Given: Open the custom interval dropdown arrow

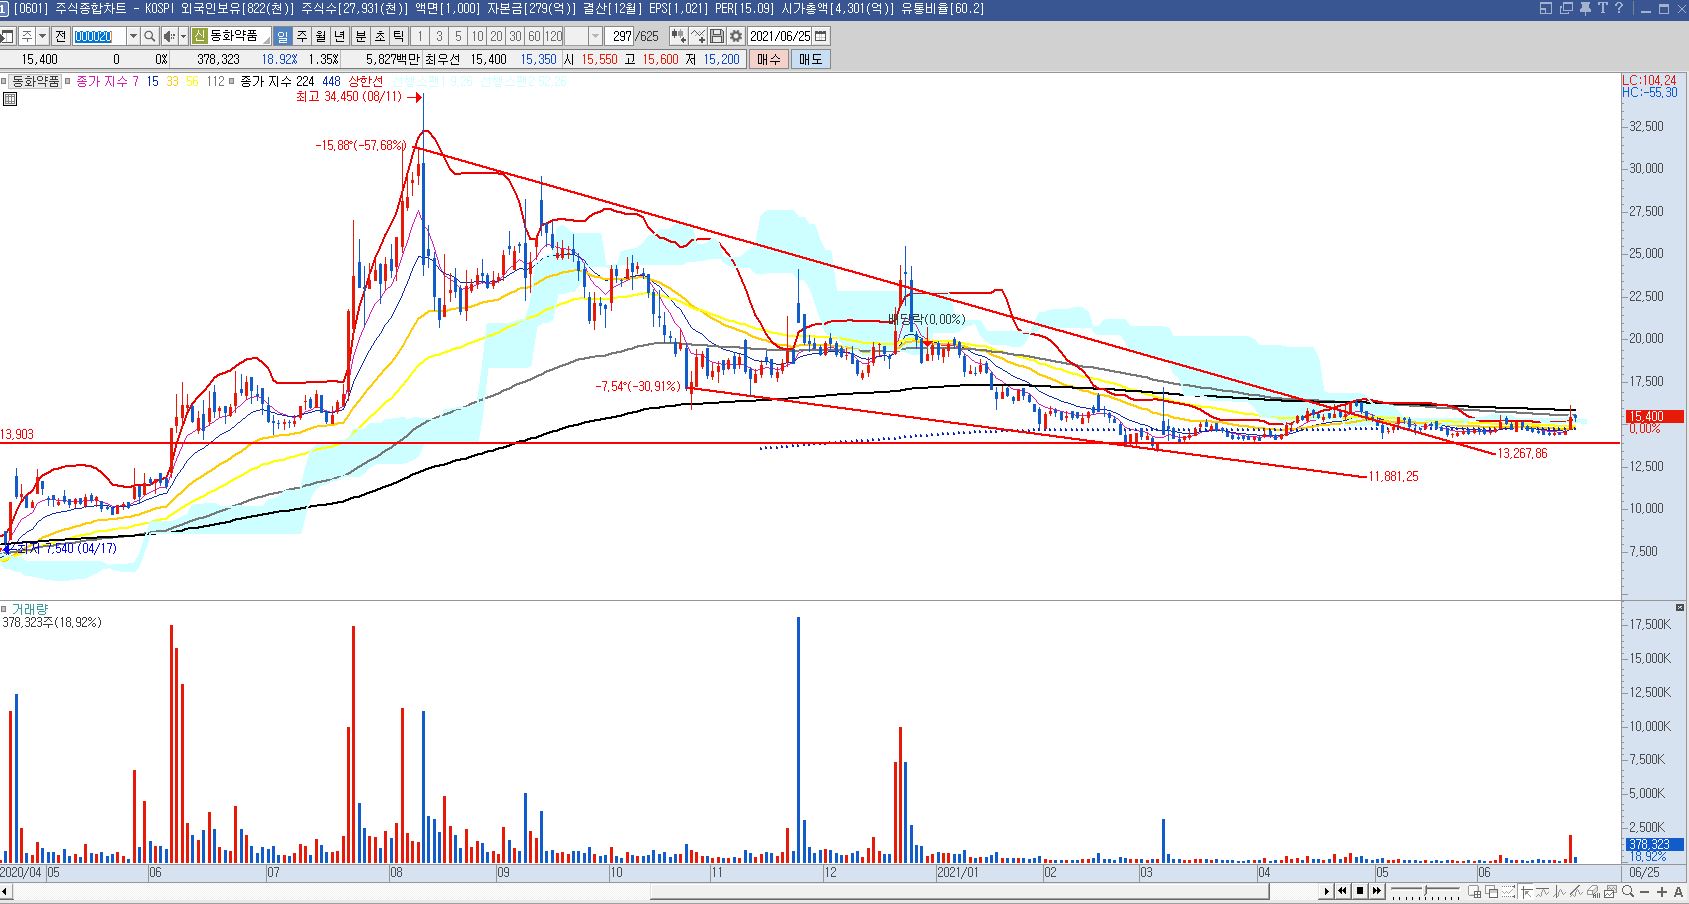Looking at the screenshot, I should point(596,36).
